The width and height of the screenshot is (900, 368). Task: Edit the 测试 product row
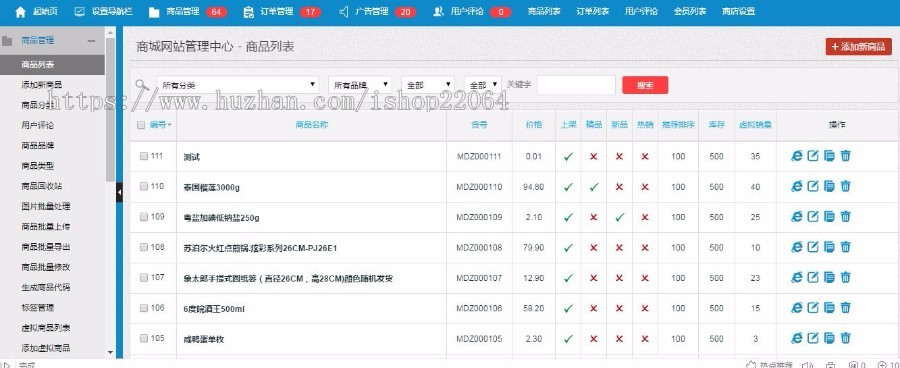pos(813,156)
